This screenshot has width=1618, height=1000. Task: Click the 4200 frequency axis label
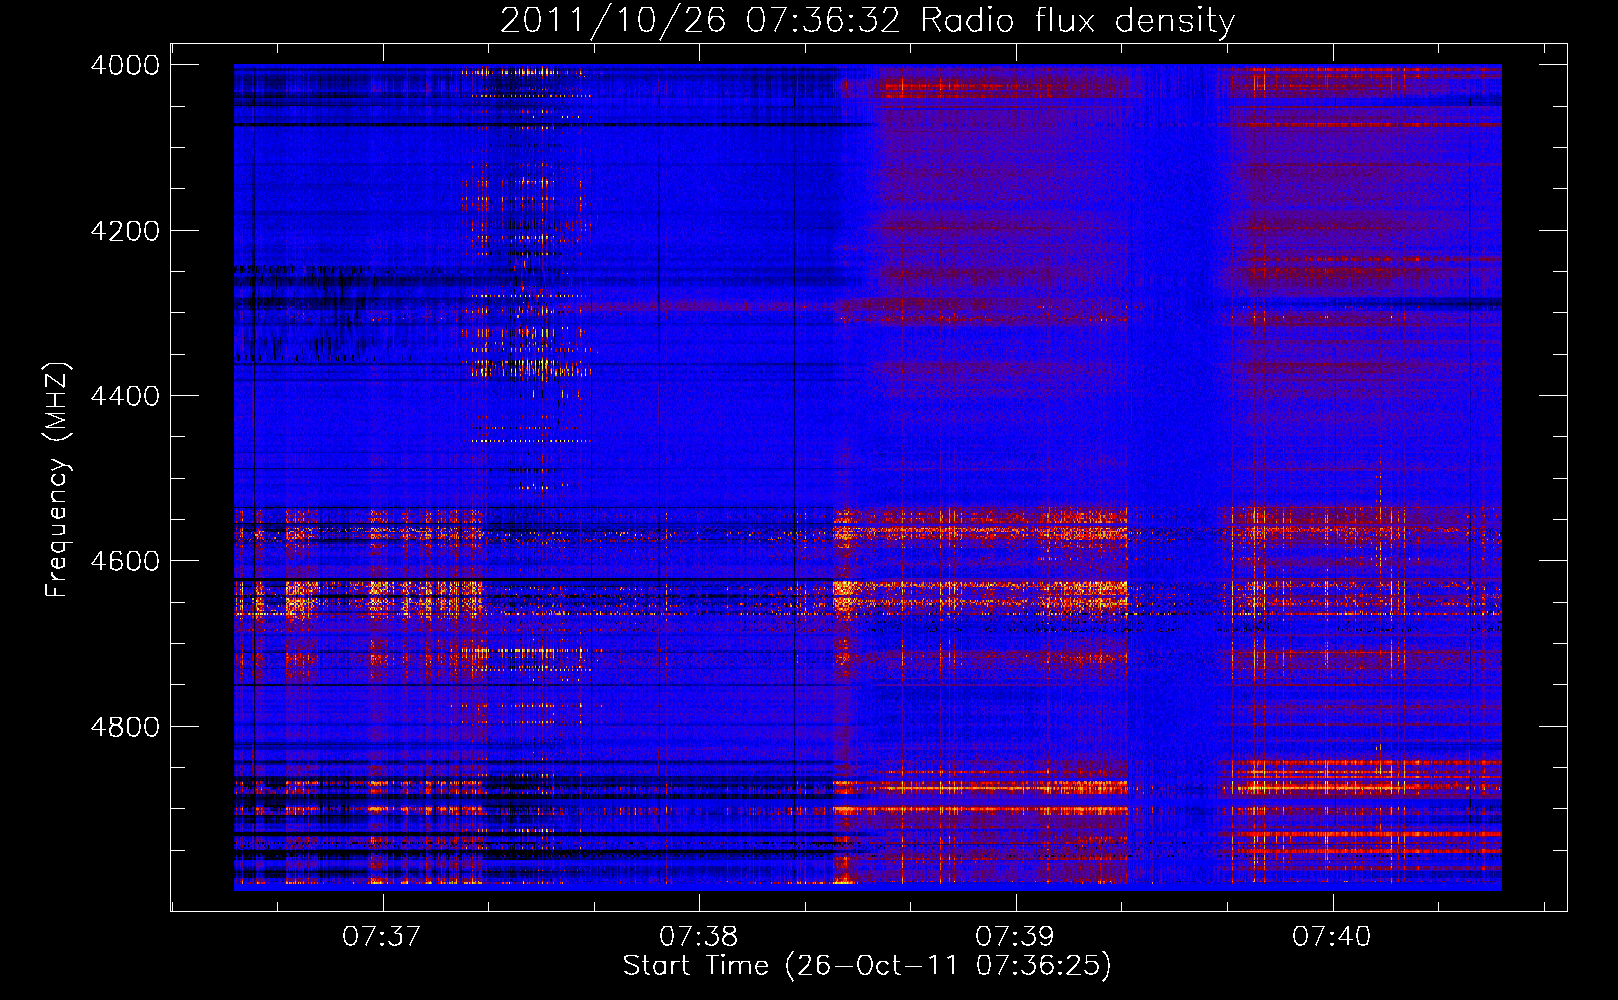125,231
